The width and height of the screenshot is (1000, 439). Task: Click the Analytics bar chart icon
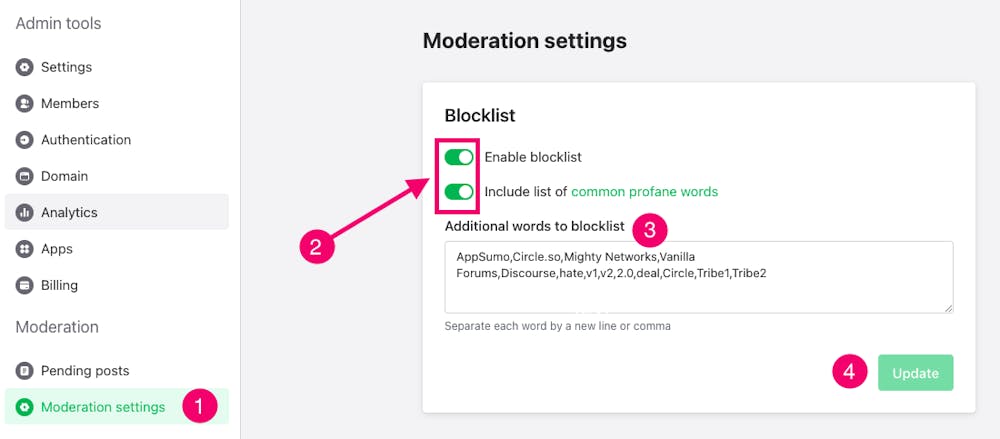tap(24, 213)
